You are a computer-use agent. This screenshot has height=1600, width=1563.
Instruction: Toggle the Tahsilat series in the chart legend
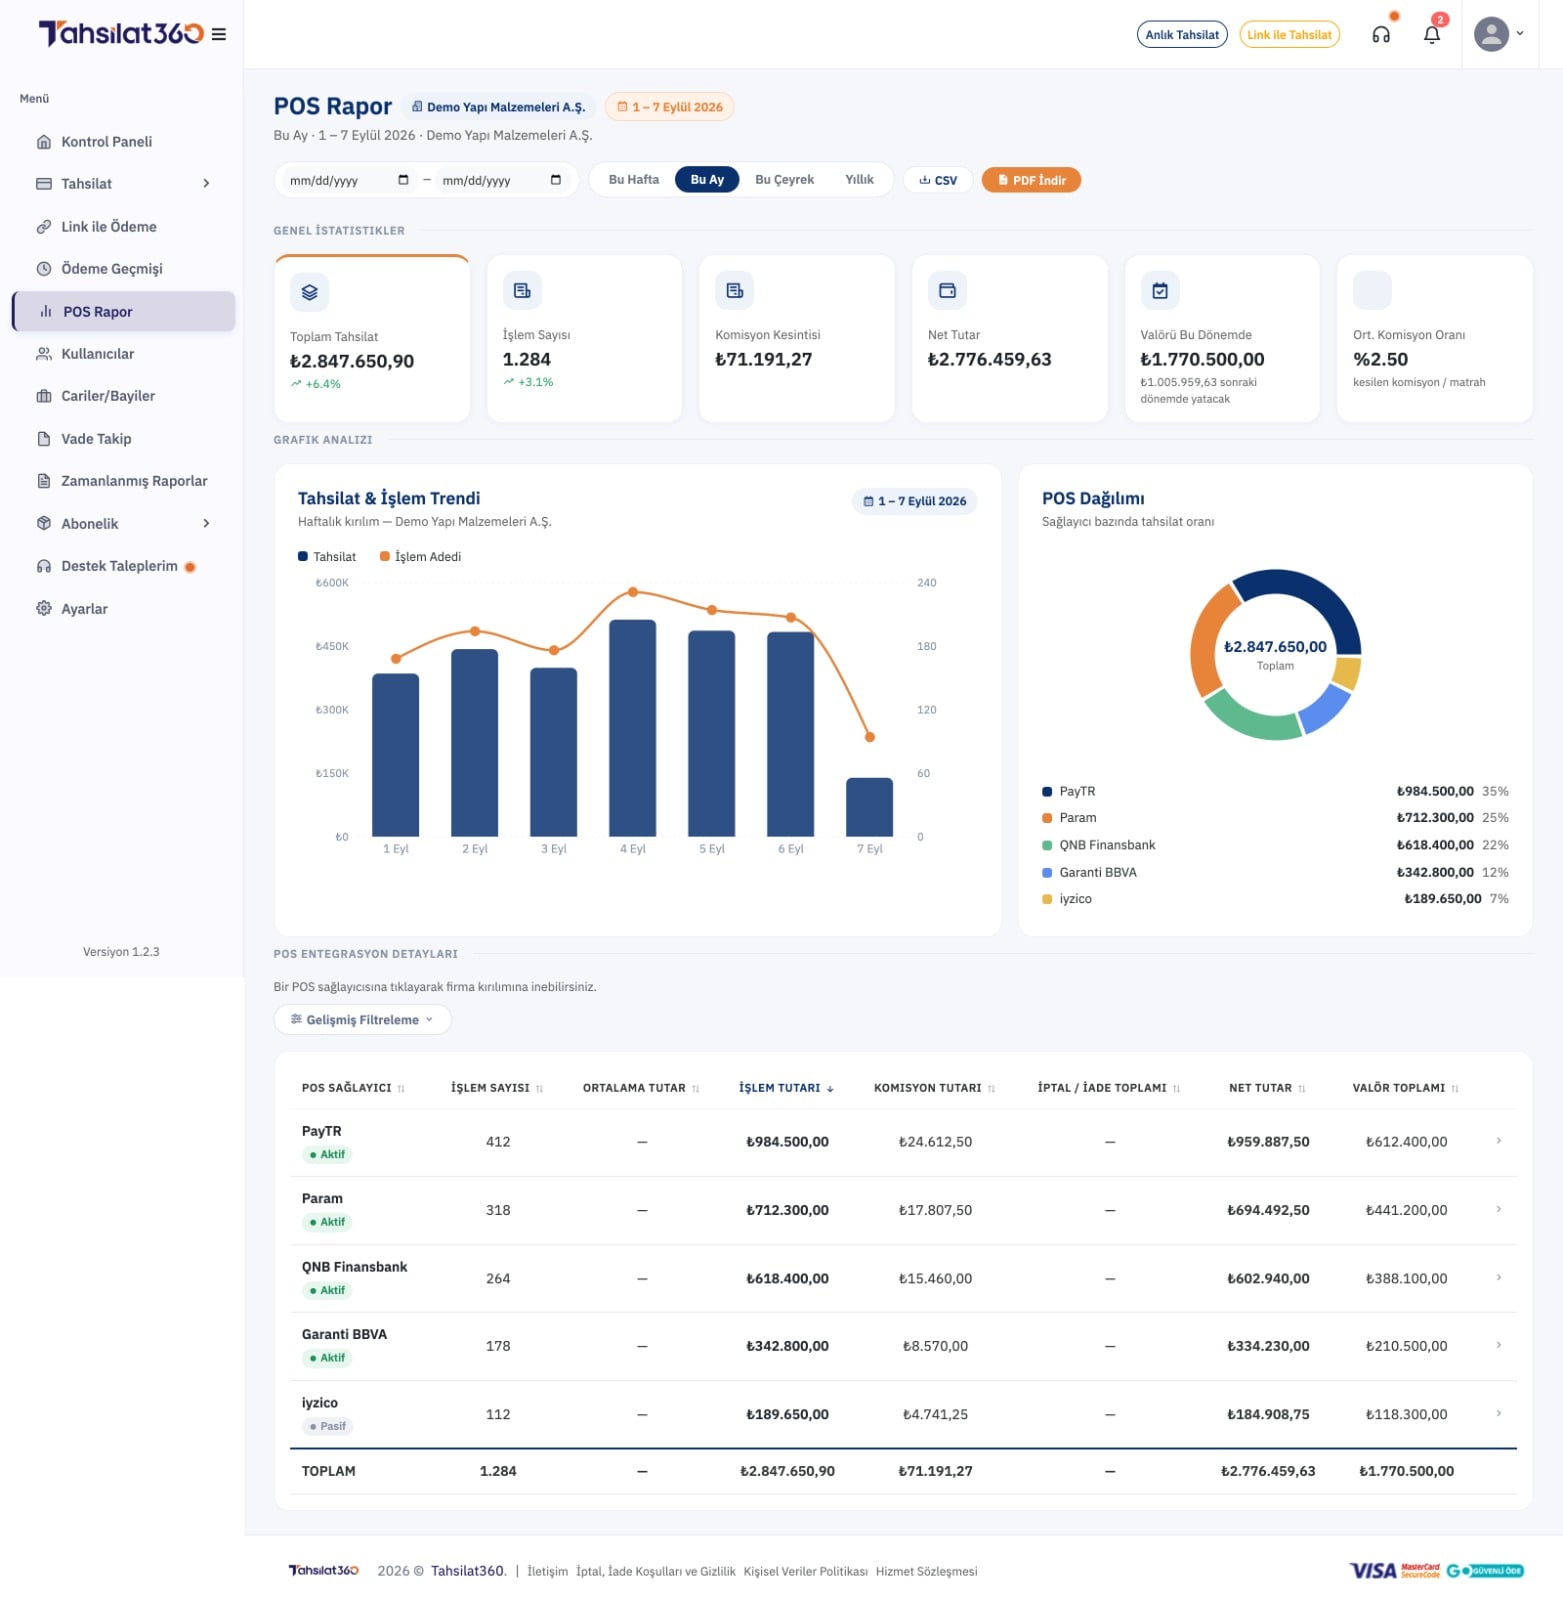[x=327, y=557]
